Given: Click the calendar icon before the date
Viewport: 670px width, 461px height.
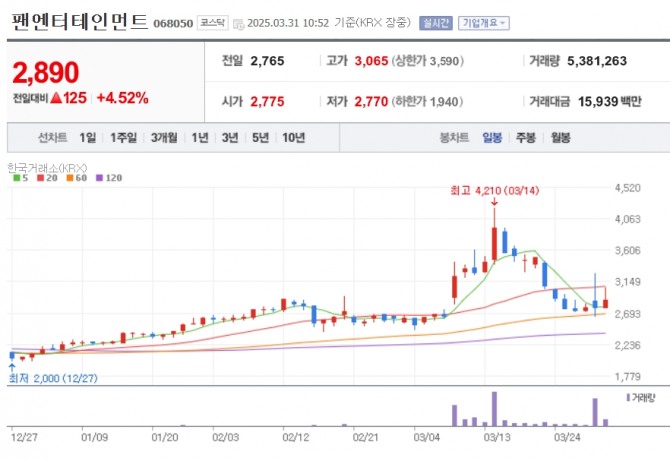Looking at the screenshot, I should pos(239,23).
